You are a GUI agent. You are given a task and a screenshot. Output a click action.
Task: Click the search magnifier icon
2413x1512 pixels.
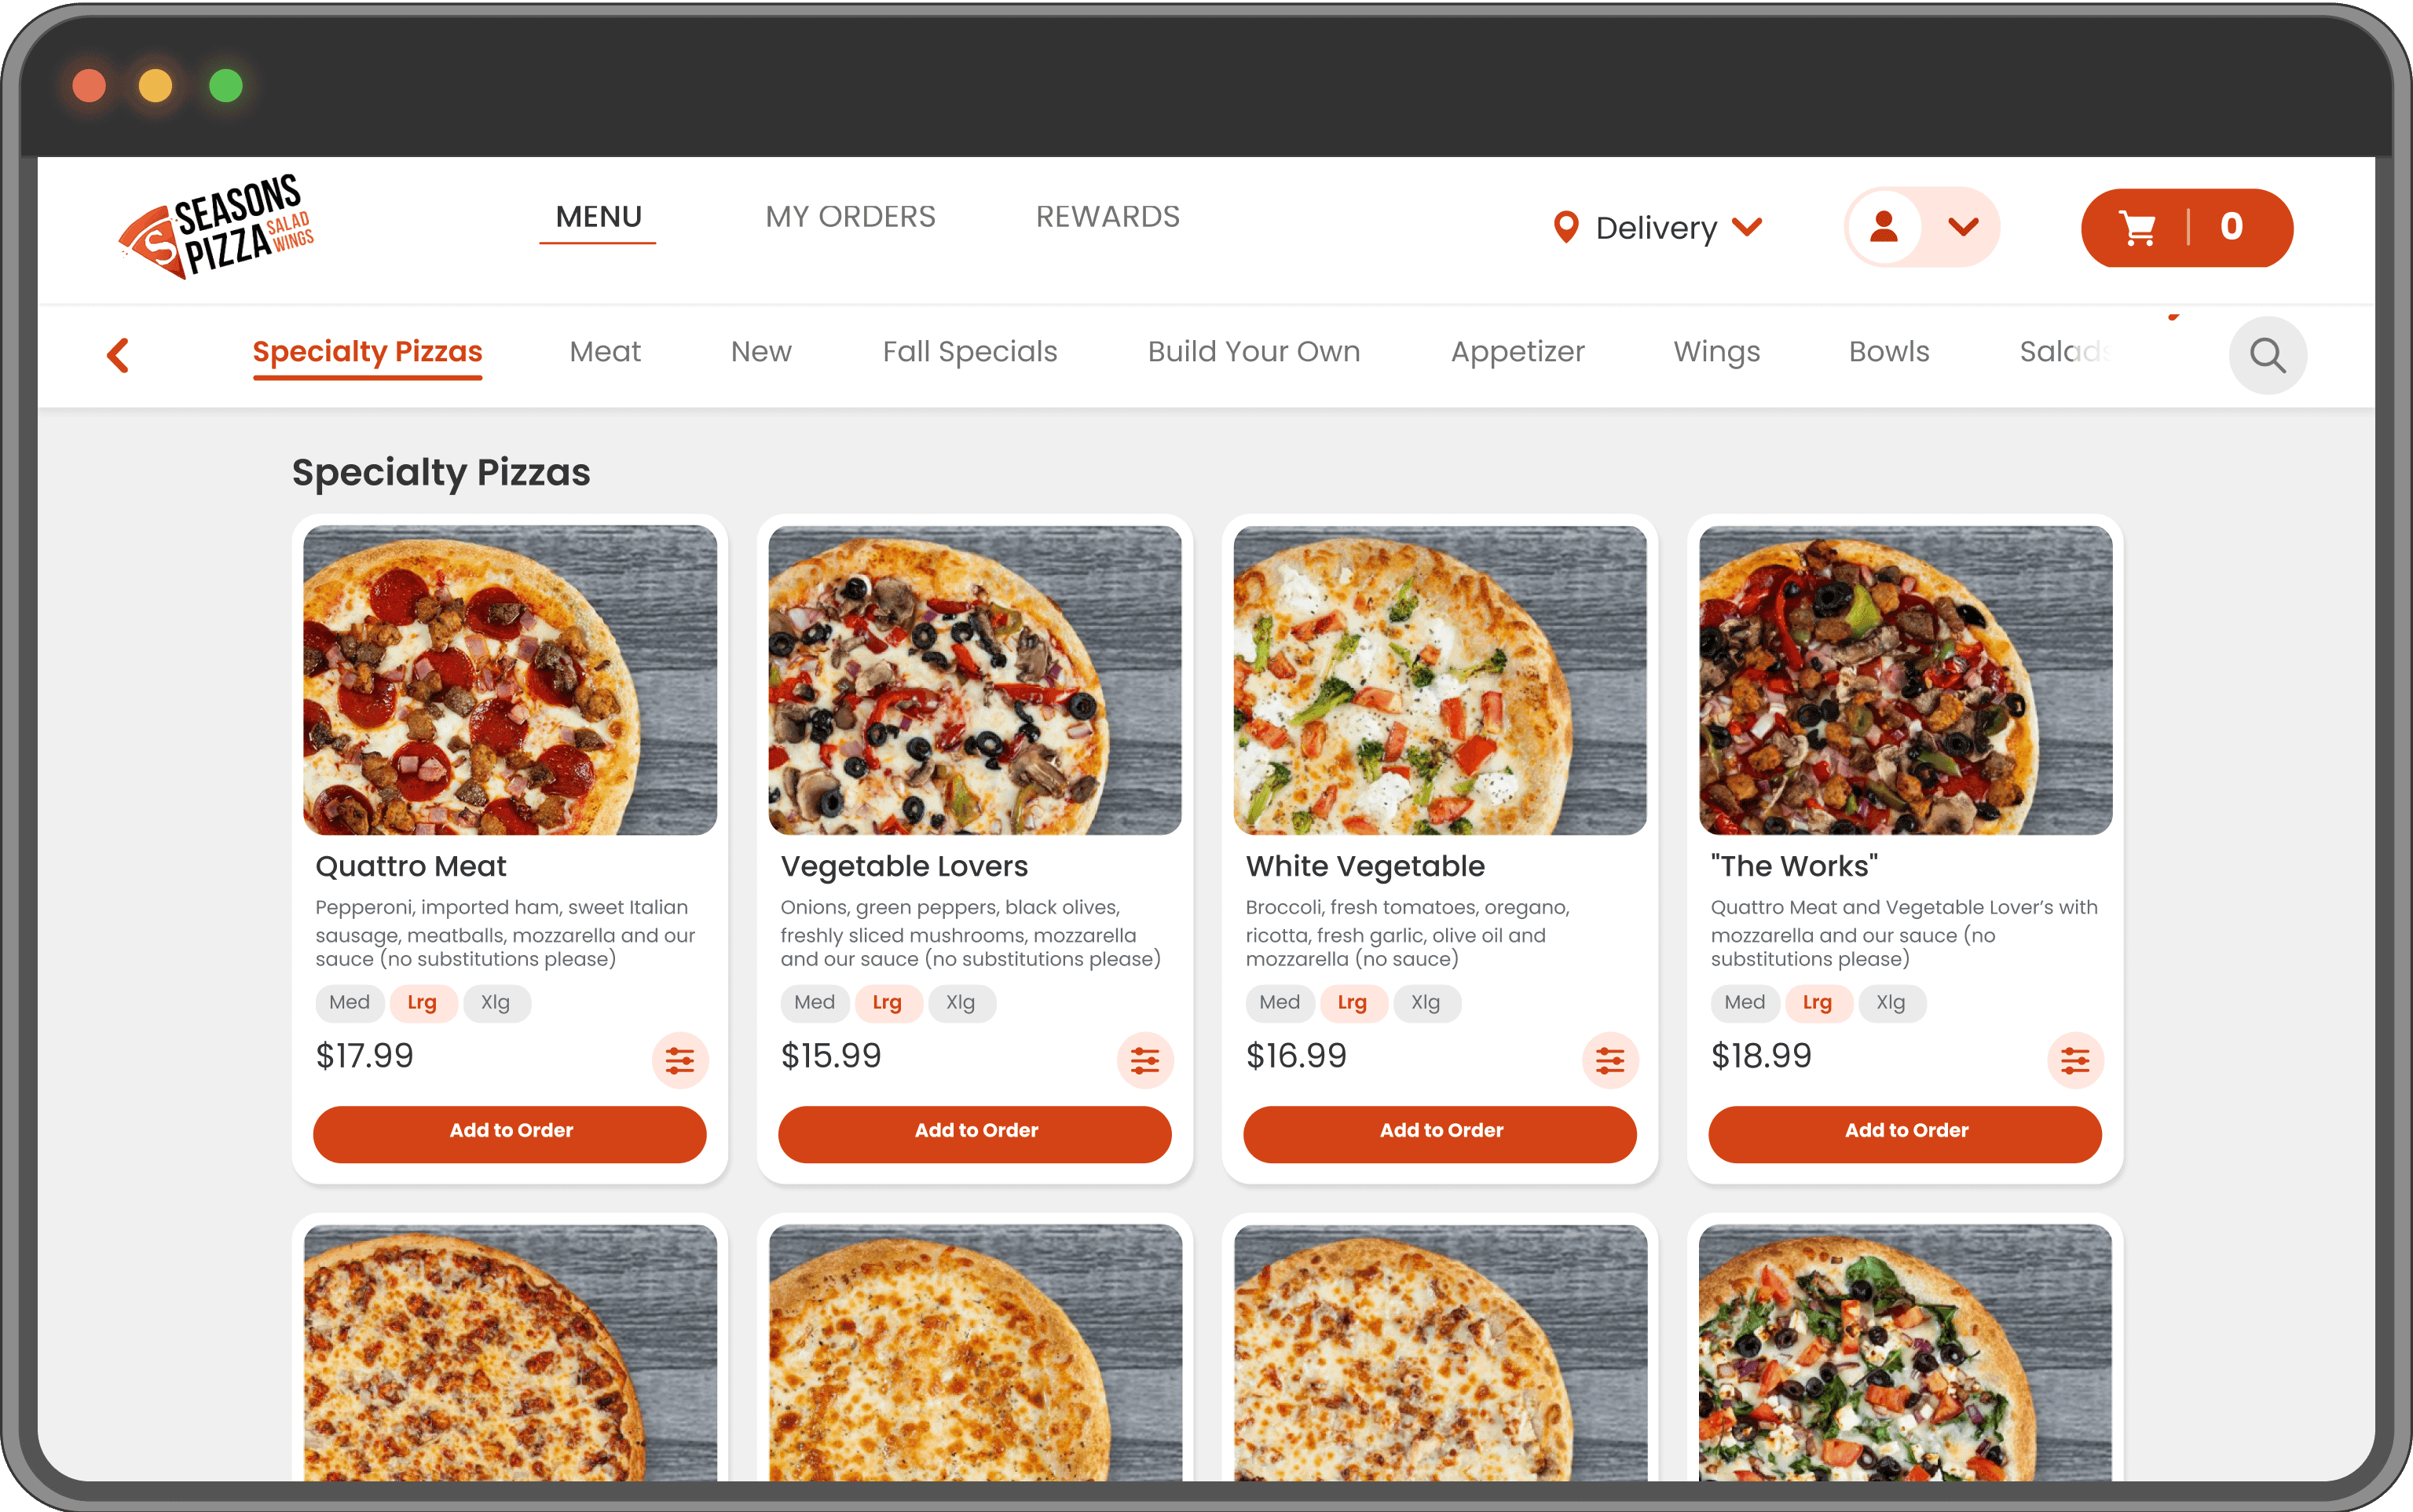pyautogui.click(x=2267, y=355)
